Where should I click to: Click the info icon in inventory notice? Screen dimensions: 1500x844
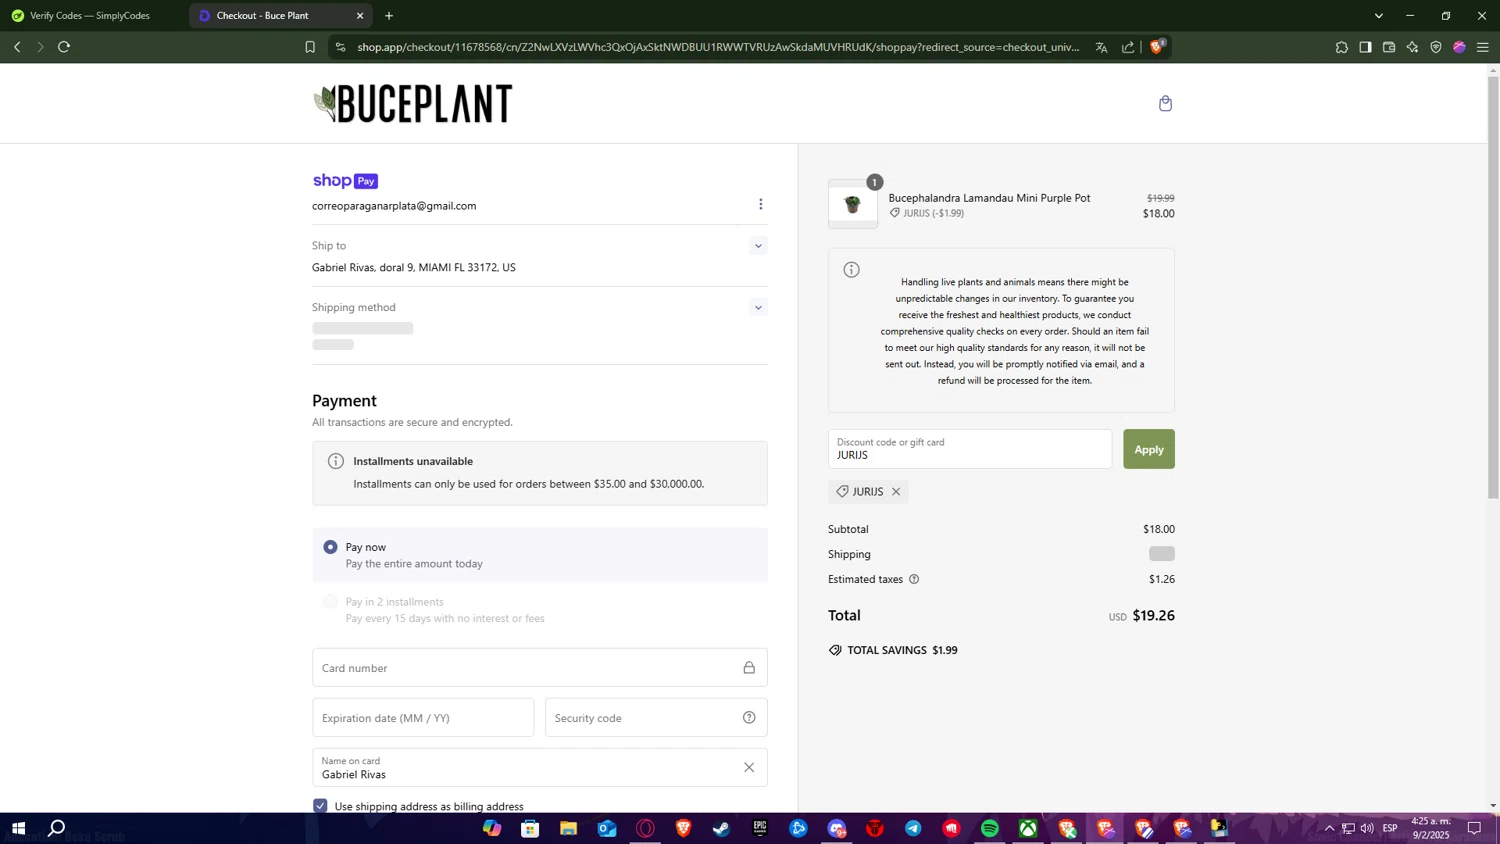(851, 269)
